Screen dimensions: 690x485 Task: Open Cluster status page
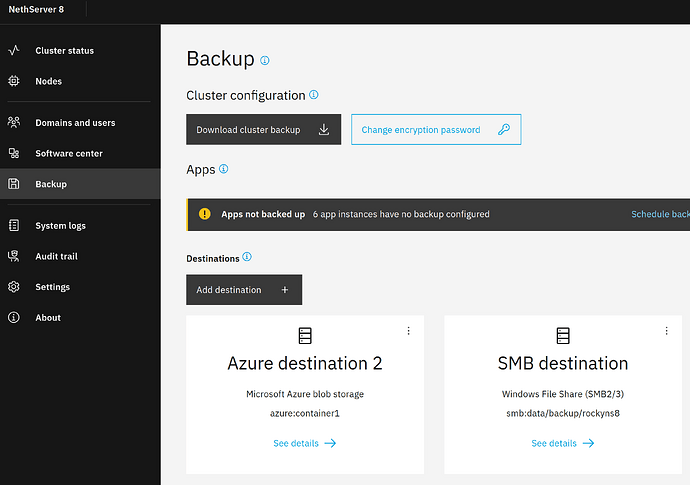coord(80,51)
